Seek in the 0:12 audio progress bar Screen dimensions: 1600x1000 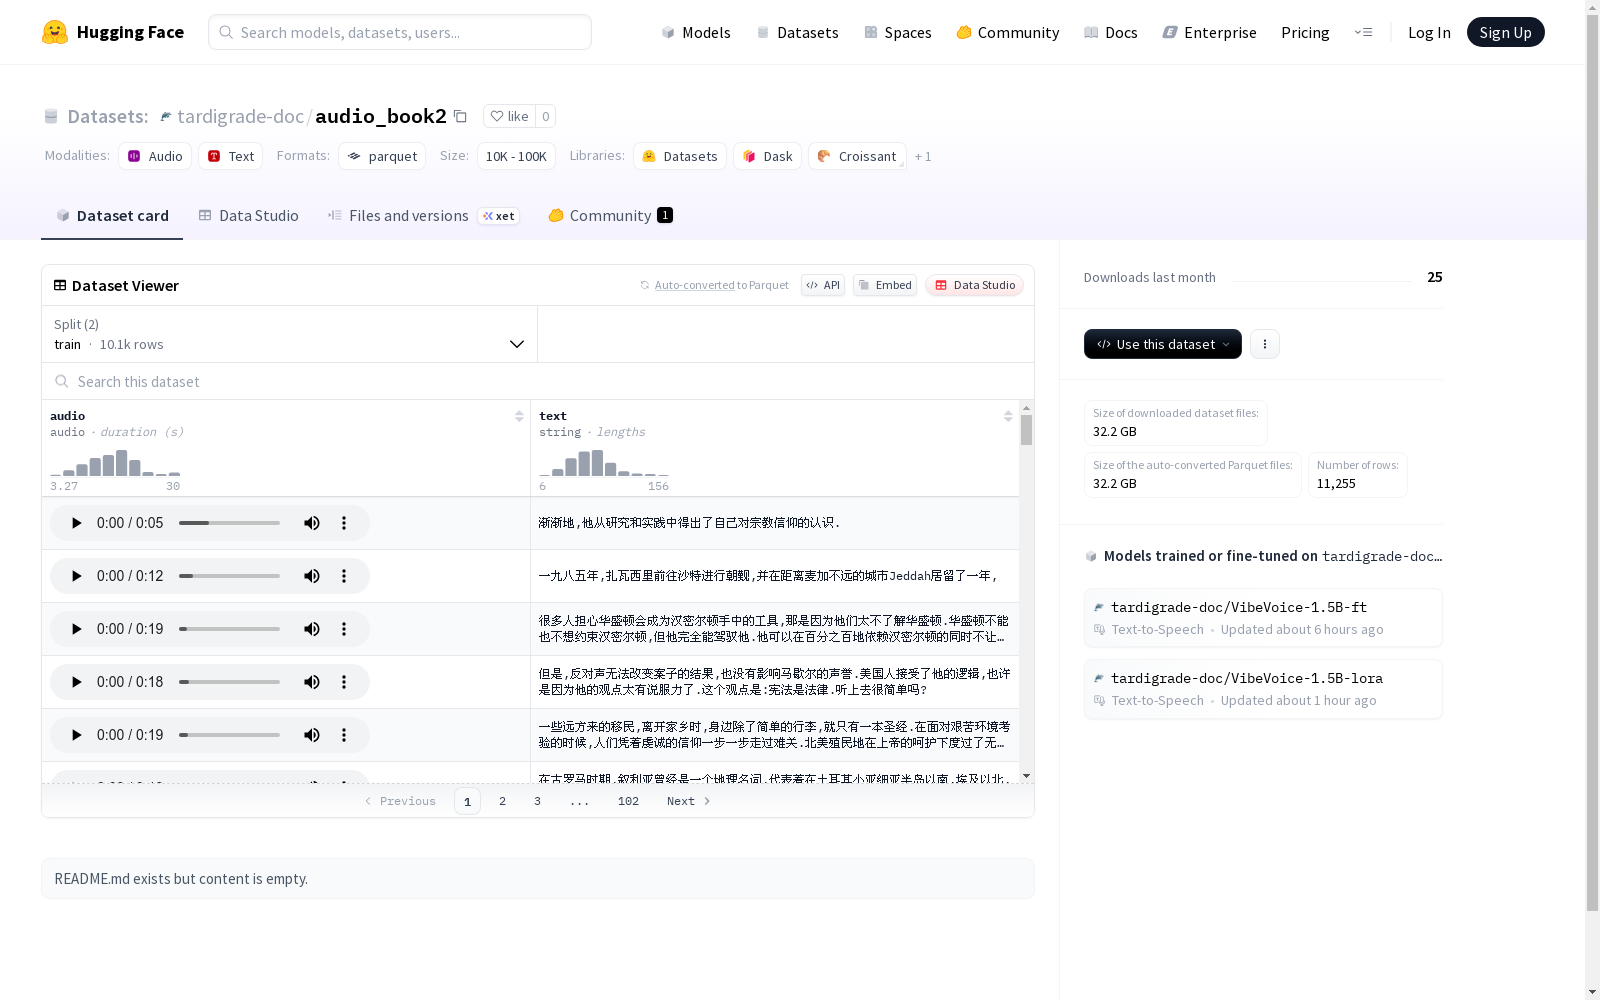(x=229, y=576)
